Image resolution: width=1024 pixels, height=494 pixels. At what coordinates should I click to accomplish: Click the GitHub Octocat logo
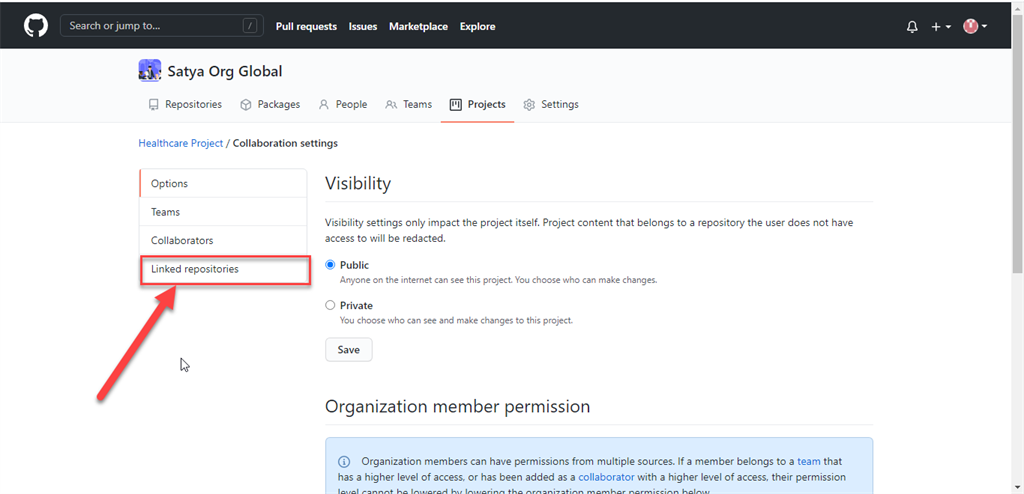(x=36, y=26)
